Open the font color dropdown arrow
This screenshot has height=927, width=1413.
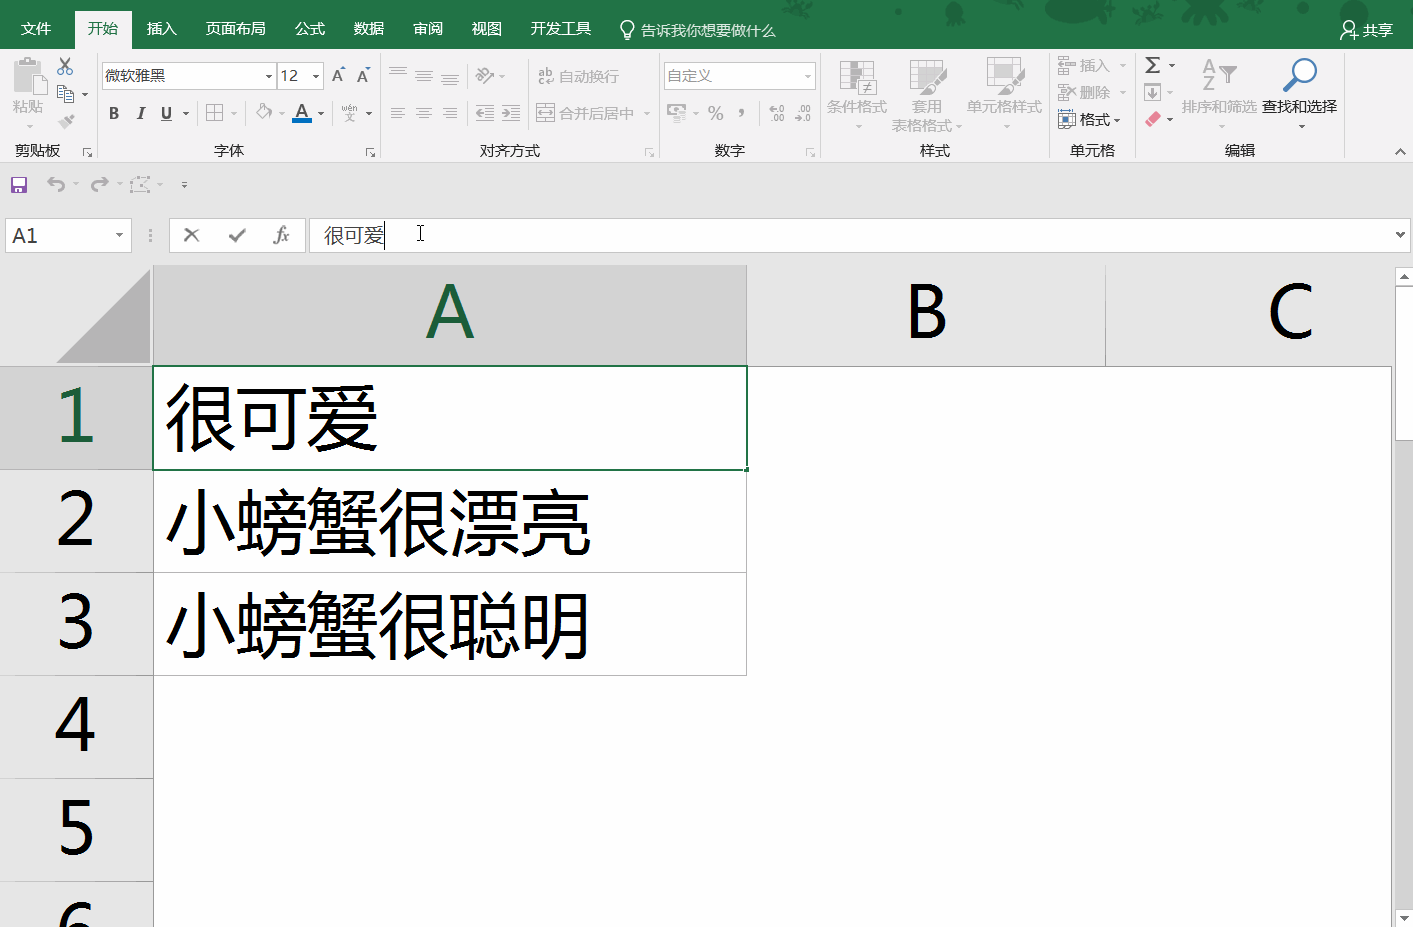[x=321, y=114]
